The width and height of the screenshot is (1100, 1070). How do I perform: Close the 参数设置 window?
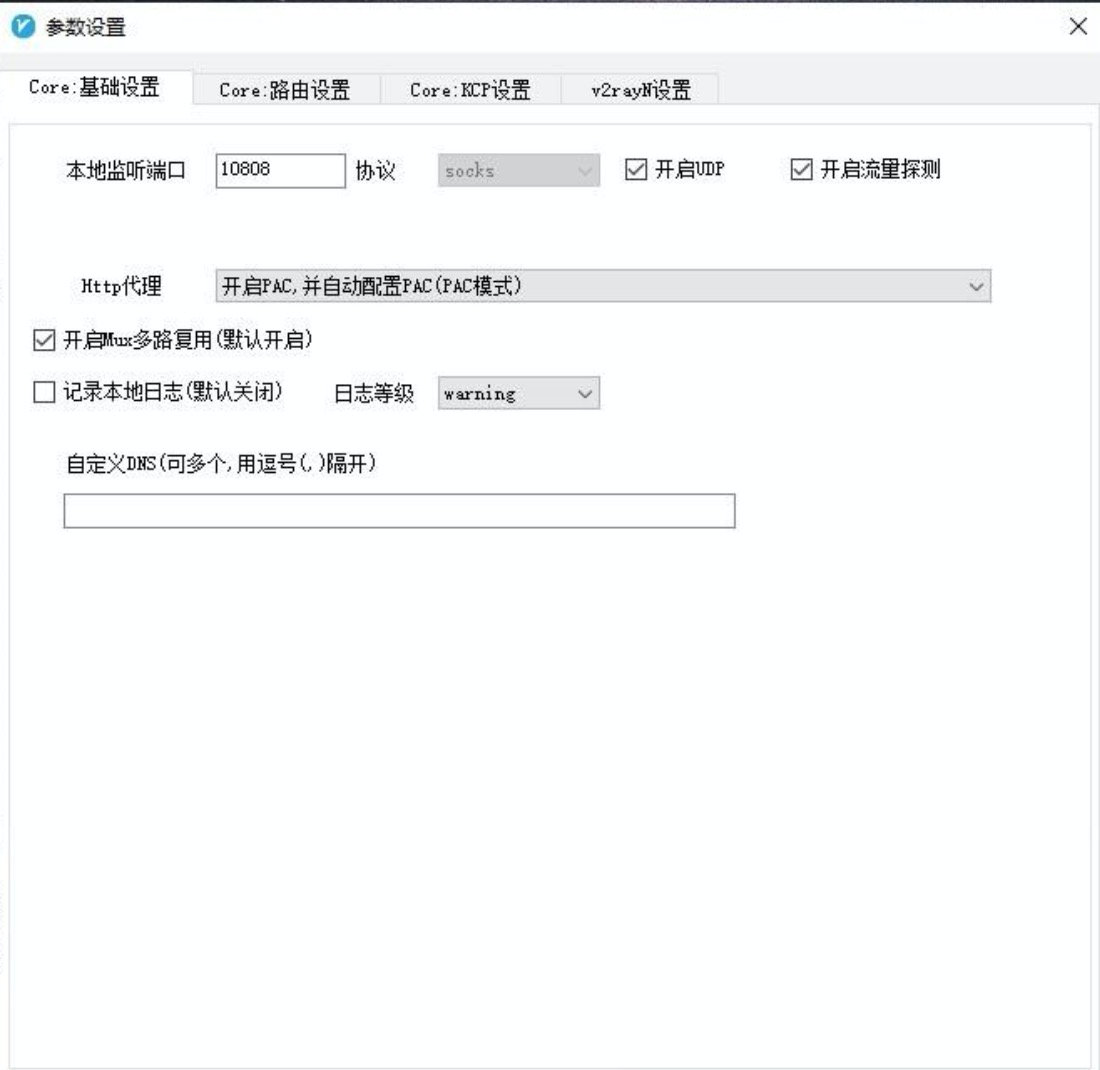click(x=1078, y=27)
